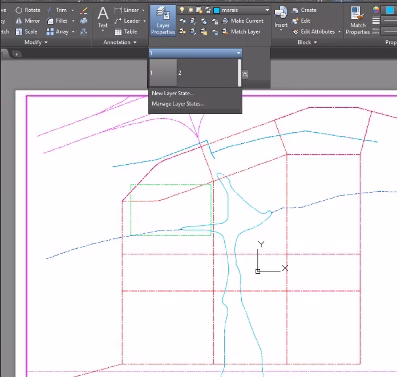The image size is (398, 378).
Task: Activate the Fillet tool
Action: click(x=57, y=21)
